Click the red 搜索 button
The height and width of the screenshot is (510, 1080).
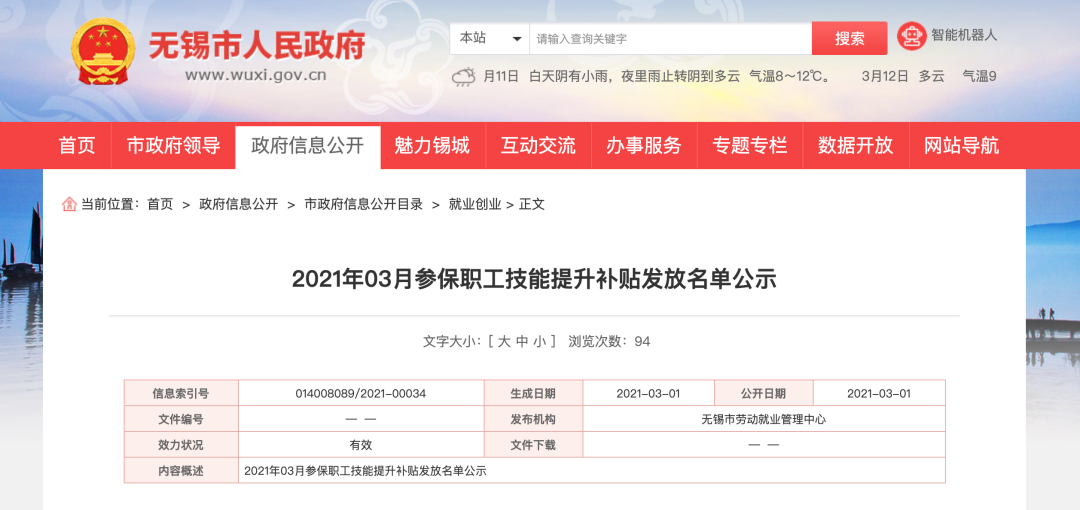coord(849,39)
